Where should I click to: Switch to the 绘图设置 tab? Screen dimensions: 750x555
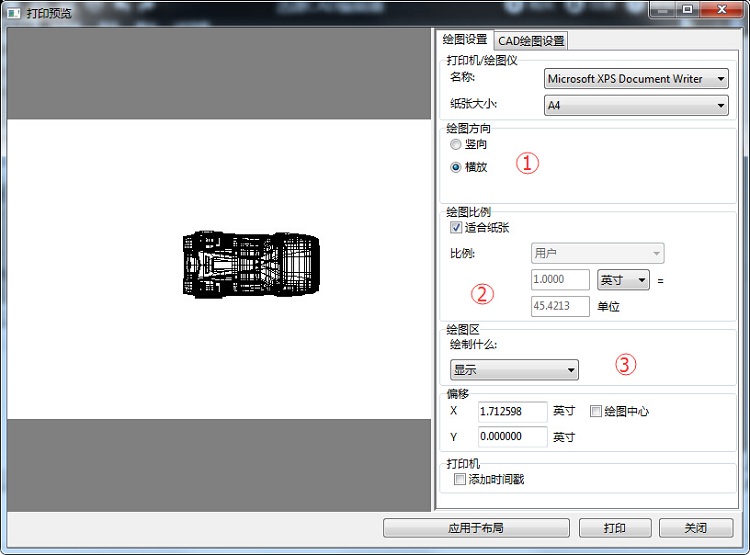tap(464, 39)
